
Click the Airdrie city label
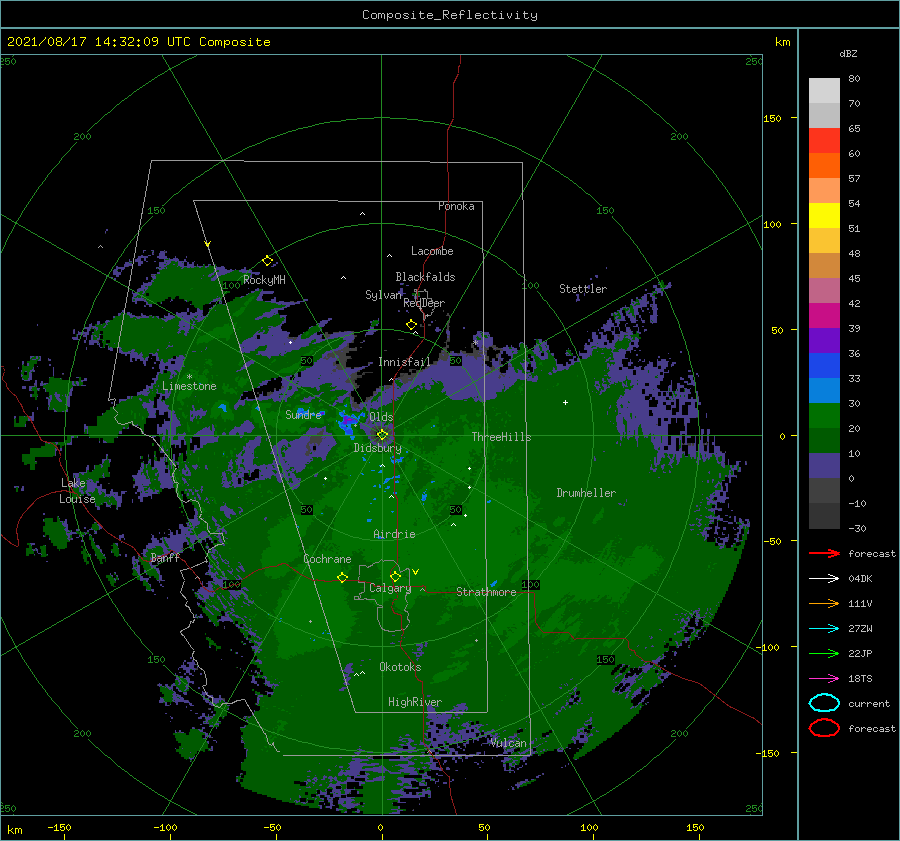pos(394,534)
